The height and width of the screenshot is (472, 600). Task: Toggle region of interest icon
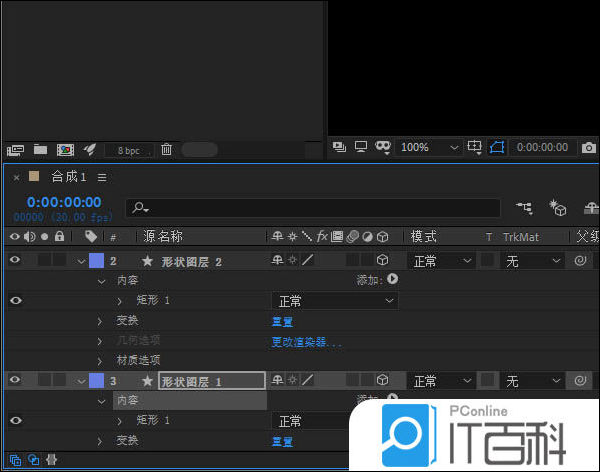click(497, 147)
